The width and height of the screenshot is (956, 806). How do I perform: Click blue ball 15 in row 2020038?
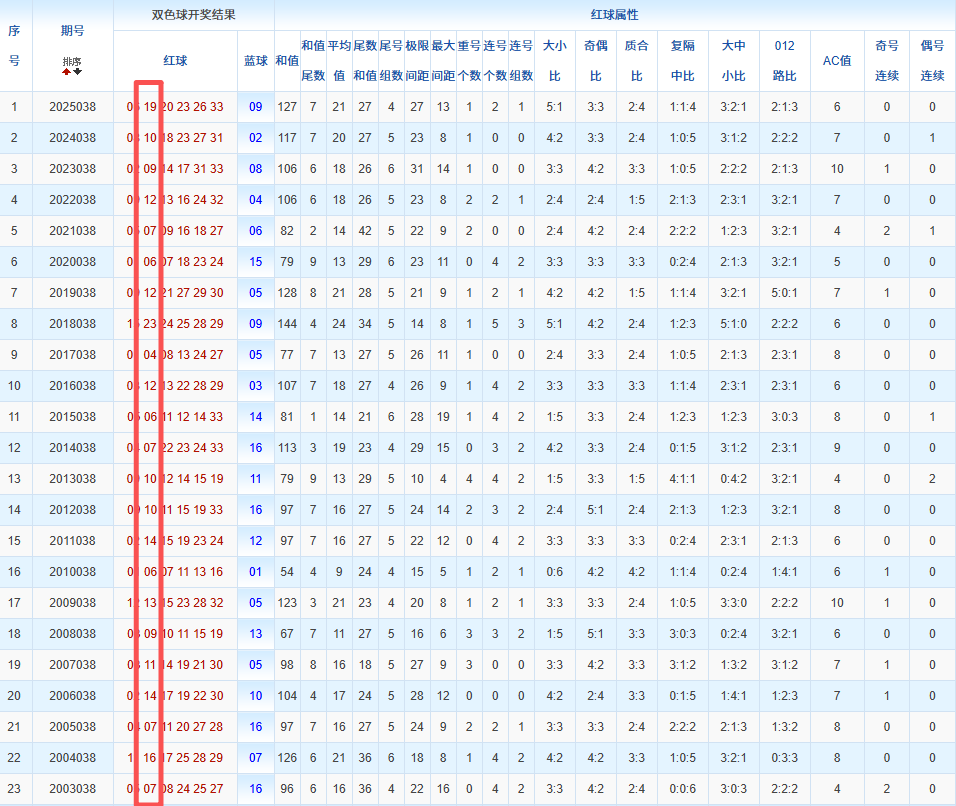click(x=256, y=262)
